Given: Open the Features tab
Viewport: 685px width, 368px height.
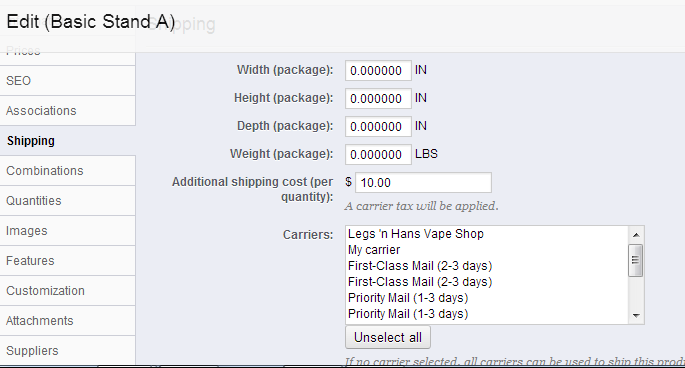Looking at the screenshot, I should 68,261.
